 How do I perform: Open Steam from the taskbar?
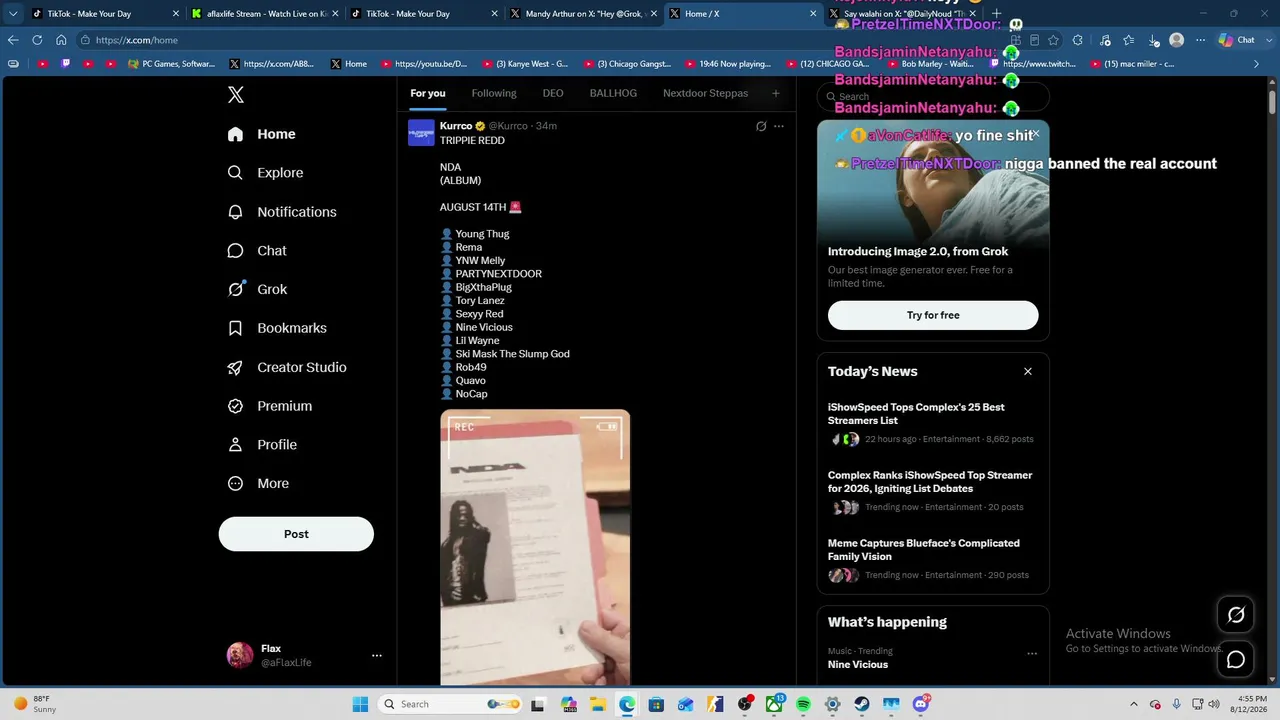click(861, 704)
